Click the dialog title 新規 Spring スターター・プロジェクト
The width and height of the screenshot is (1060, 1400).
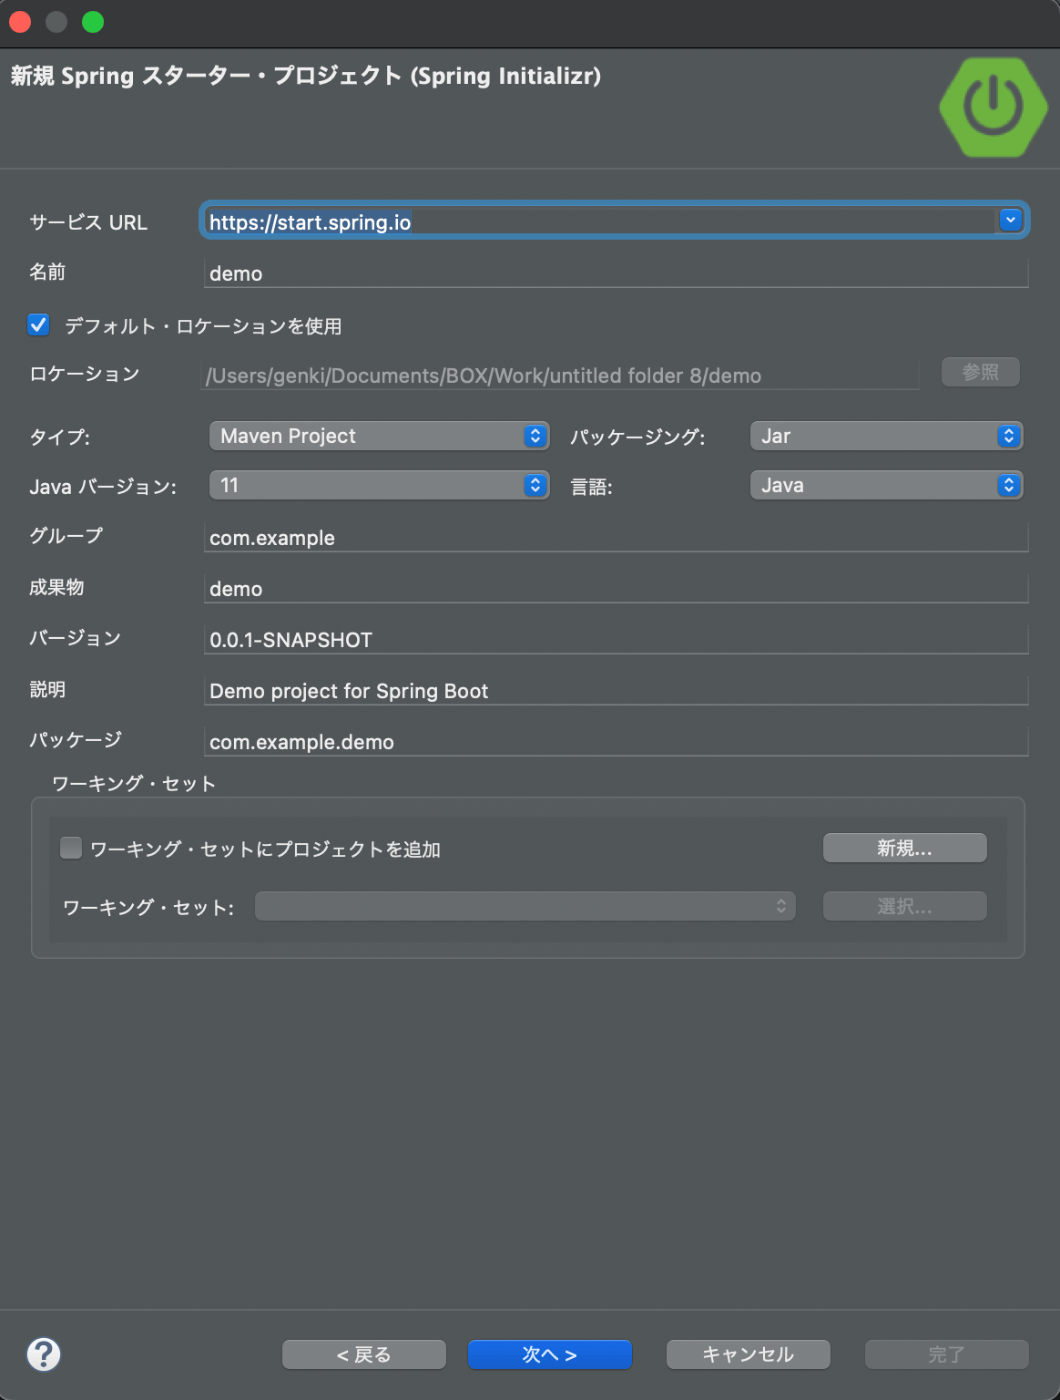306,76
